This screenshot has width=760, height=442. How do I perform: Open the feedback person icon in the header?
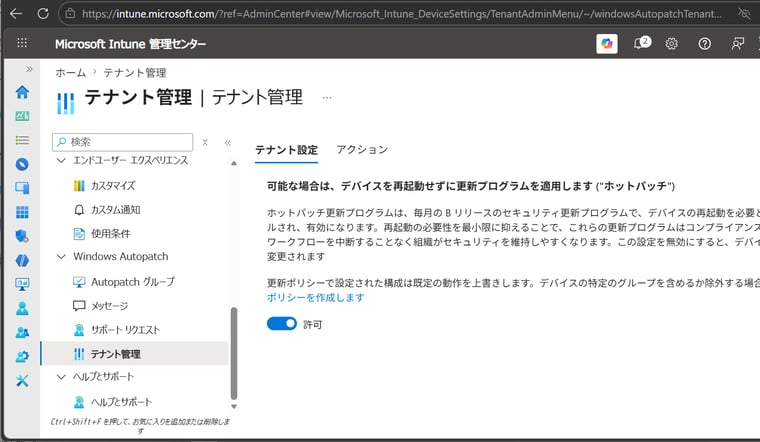click(x=737, y=44)
